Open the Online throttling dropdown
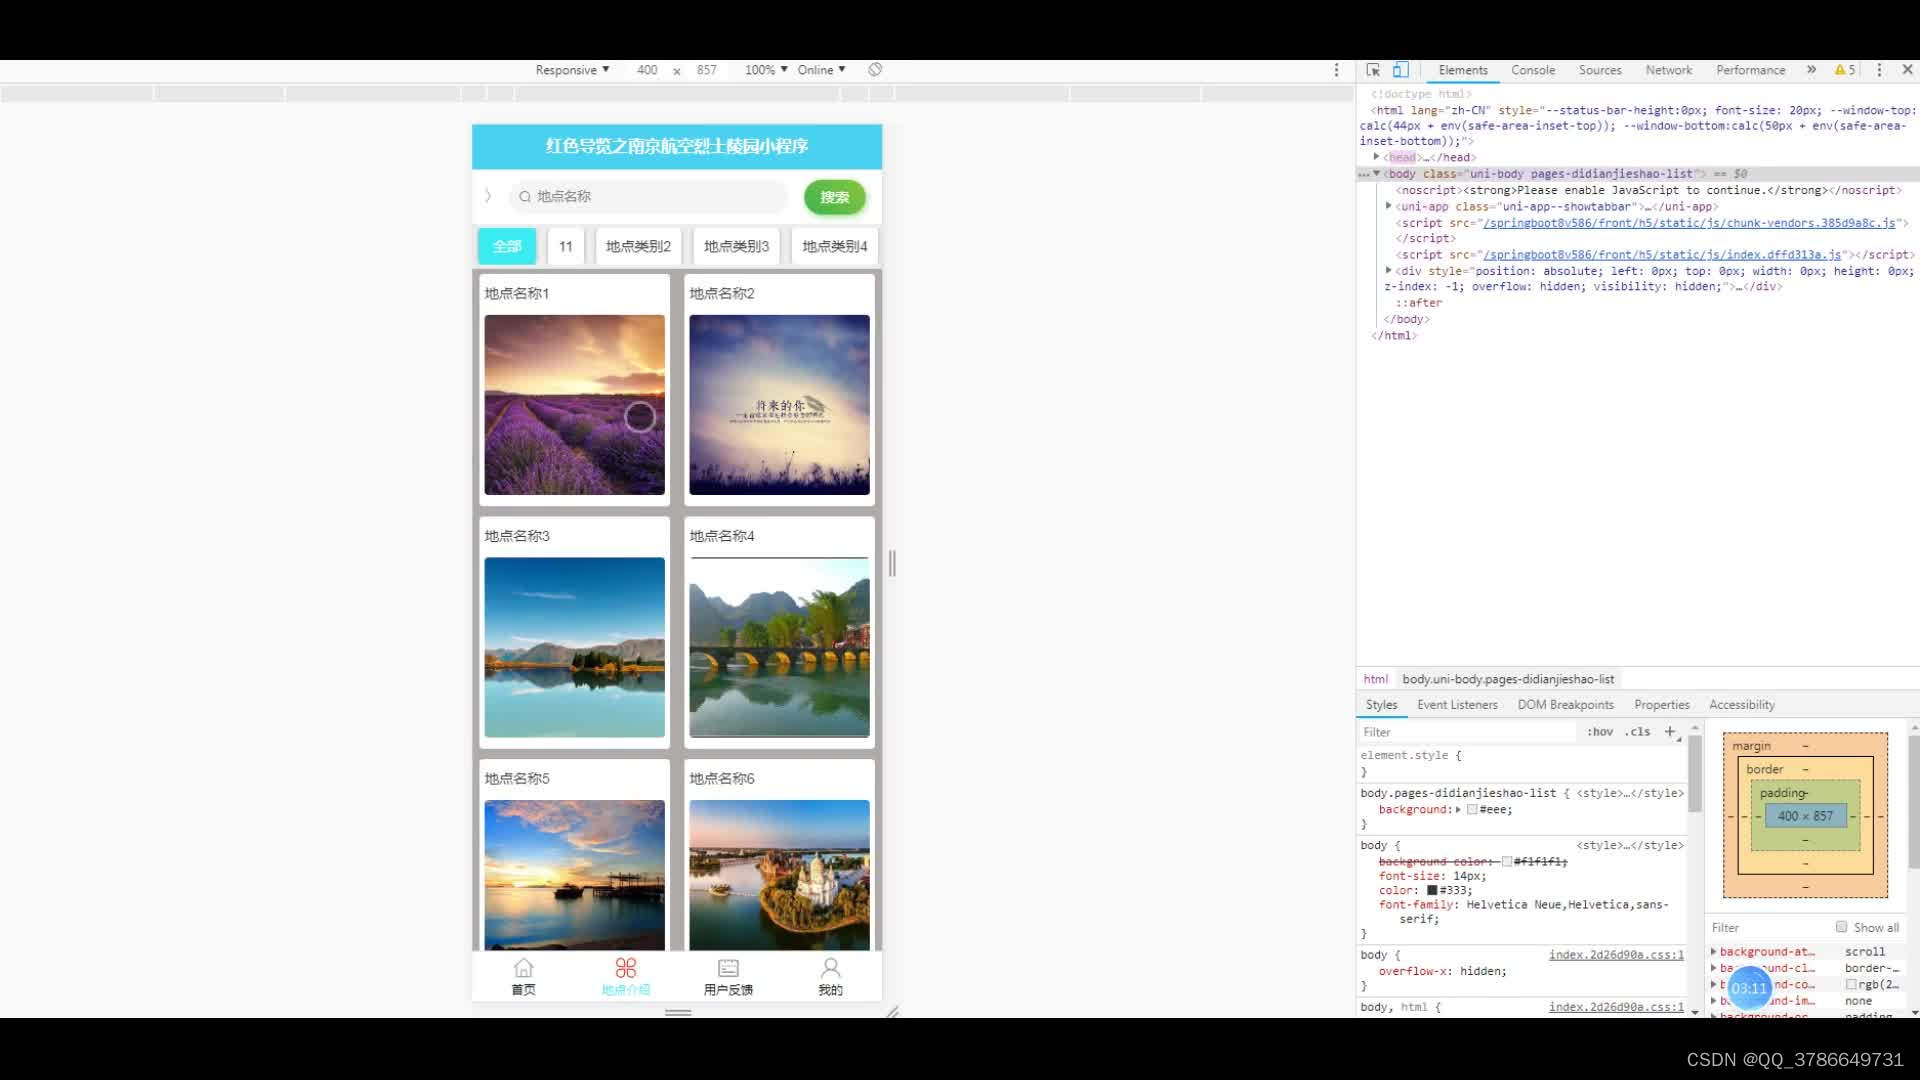This screenshot has width=1920, height=1080. click(821, 70)
